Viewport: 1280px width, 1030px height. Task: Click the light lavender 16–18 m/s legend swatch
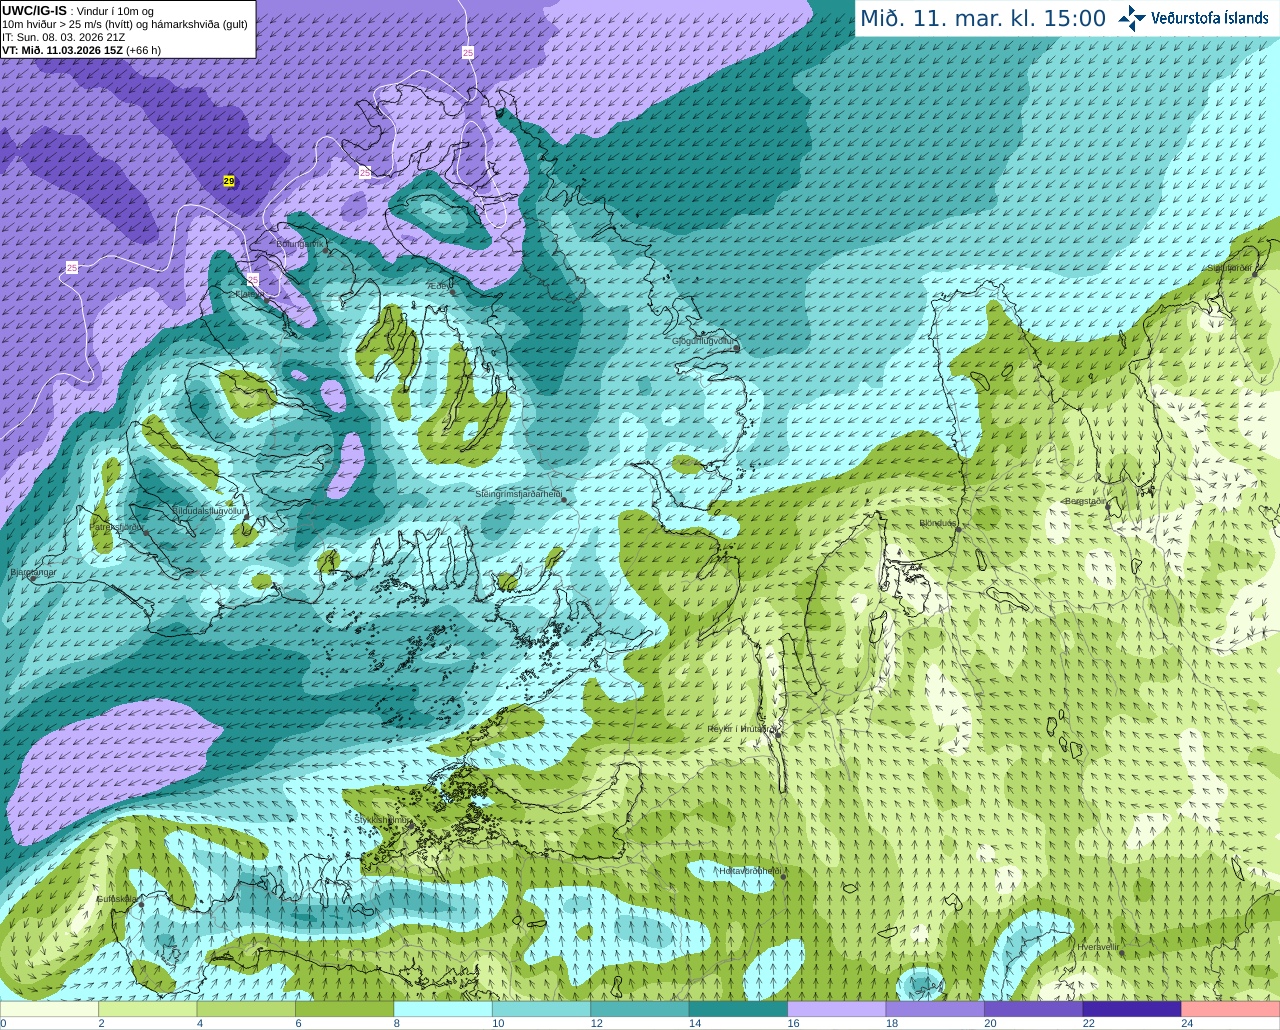click(836, 1009)
